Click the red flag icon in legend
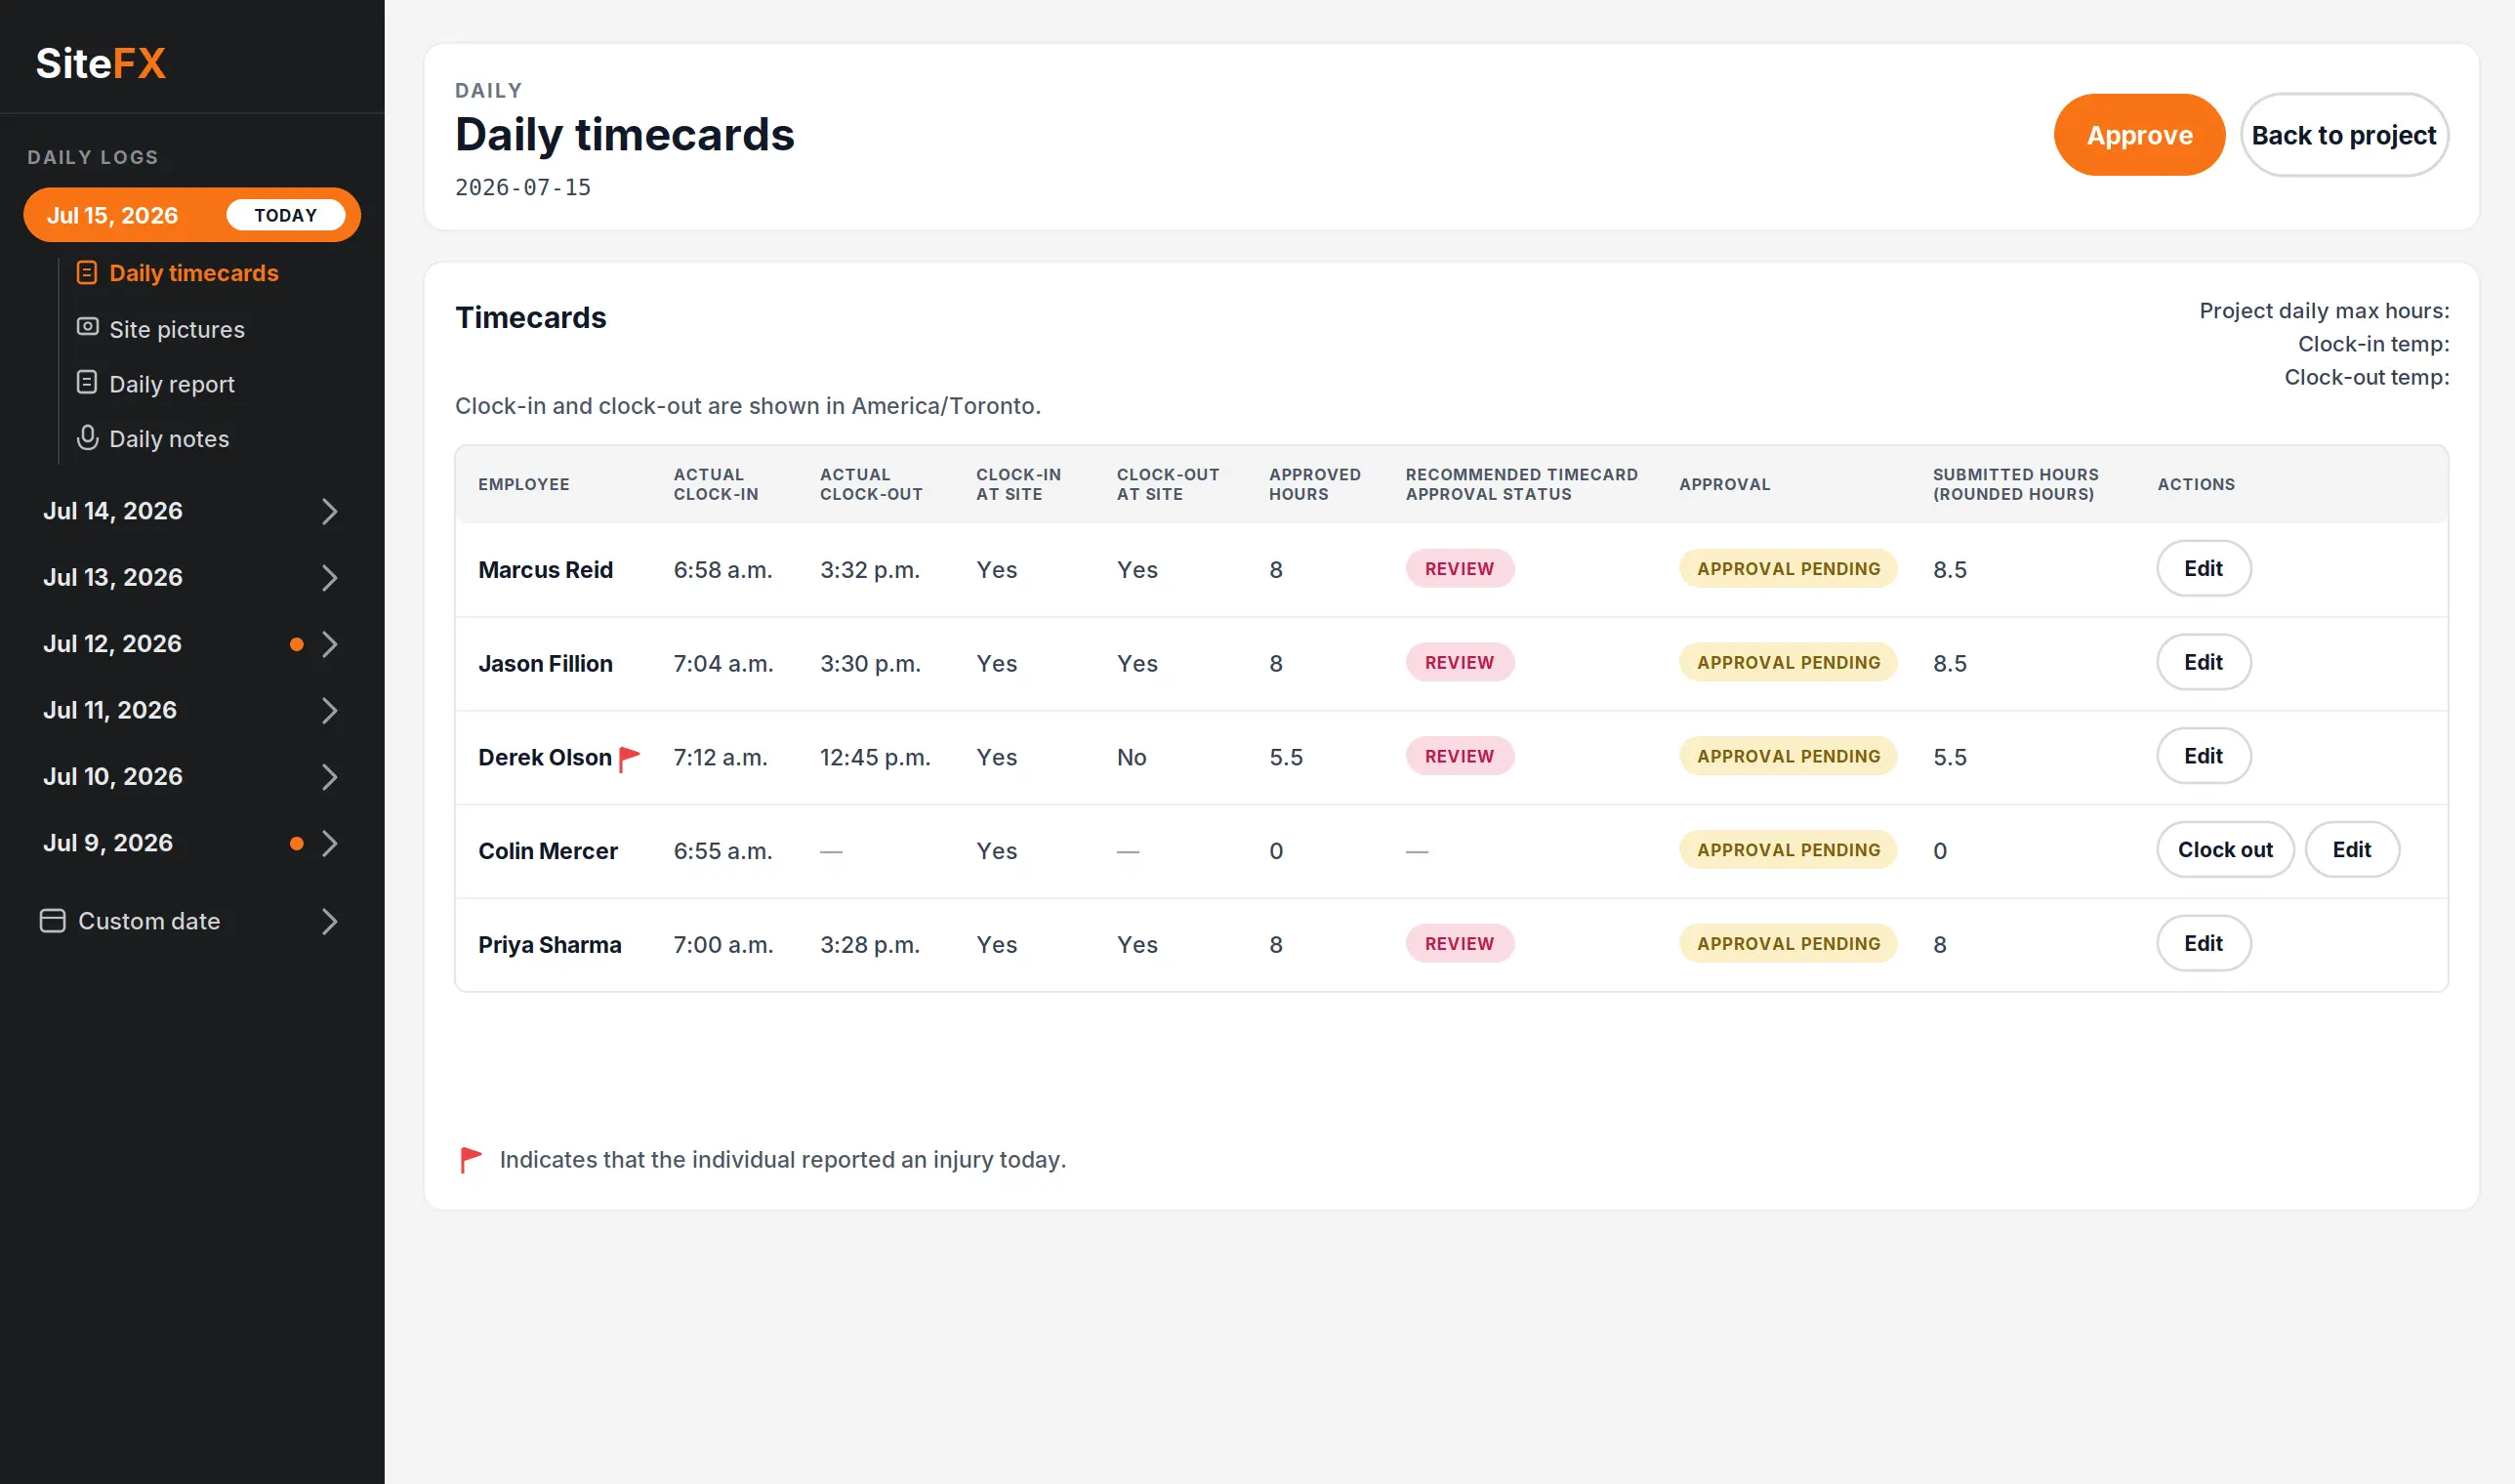 470,1160
